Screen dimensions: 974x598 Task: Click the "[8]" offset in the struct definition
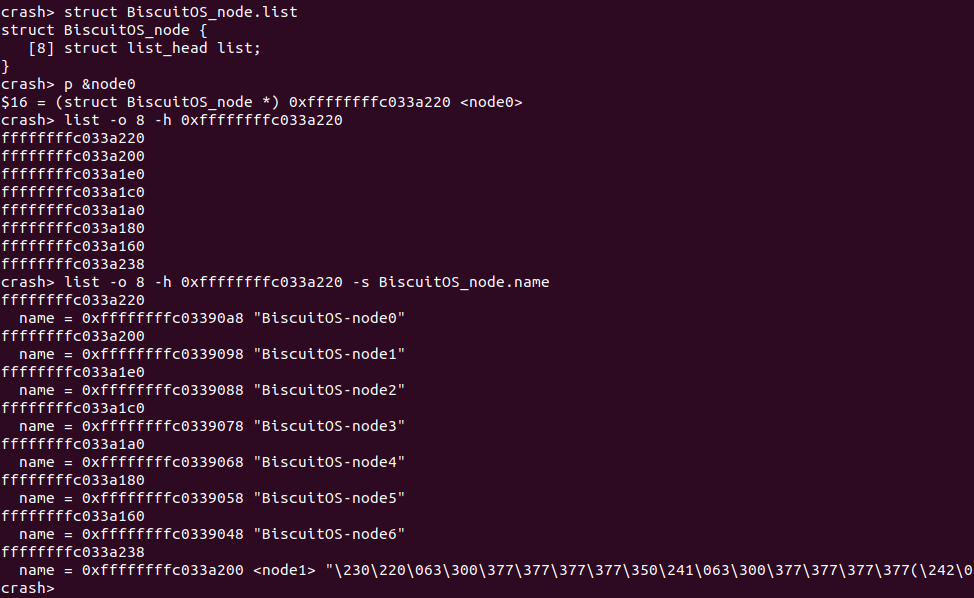(x=40, y=48)
